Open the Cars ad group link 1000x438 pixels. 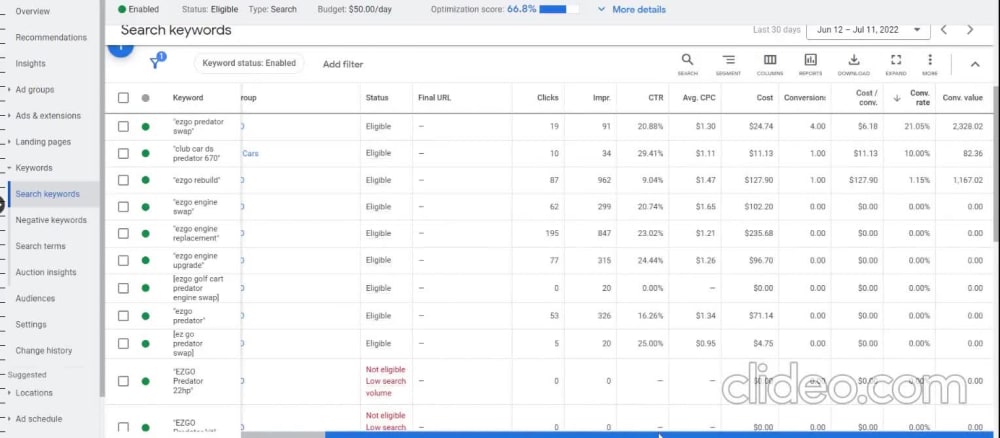(250, 154)
